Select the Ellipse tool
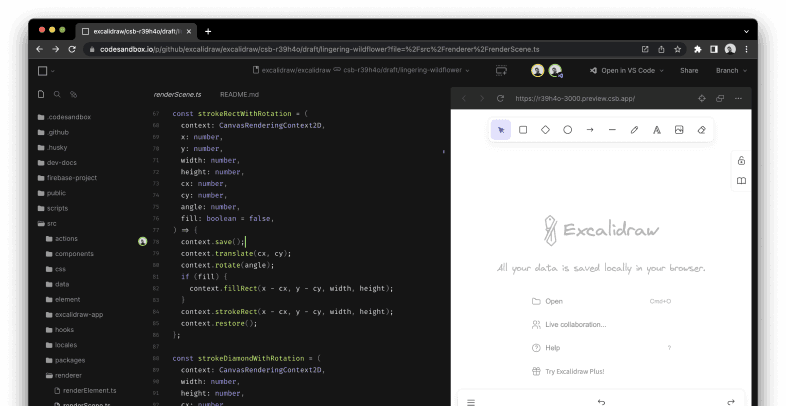This screenshot has height=406, width=786. pos(567,130)
